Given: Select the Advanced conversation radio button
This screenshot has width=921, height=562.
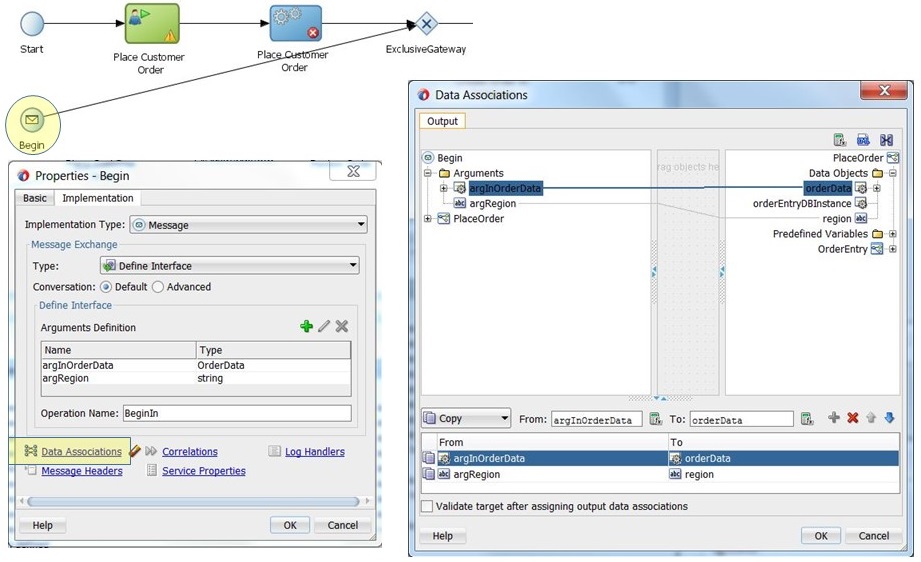Looking at the screenshot, I should tap(157, 287).
